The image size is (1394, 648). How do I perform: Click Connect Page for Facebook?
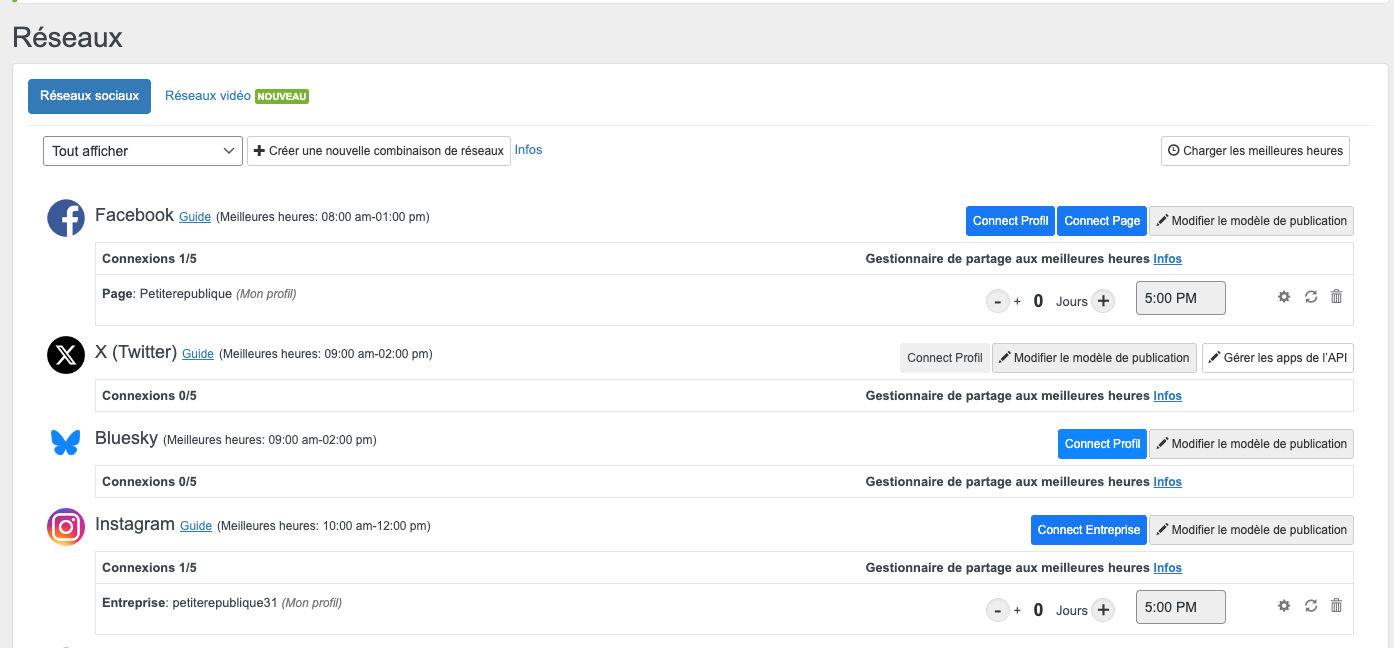[1101, 221]
